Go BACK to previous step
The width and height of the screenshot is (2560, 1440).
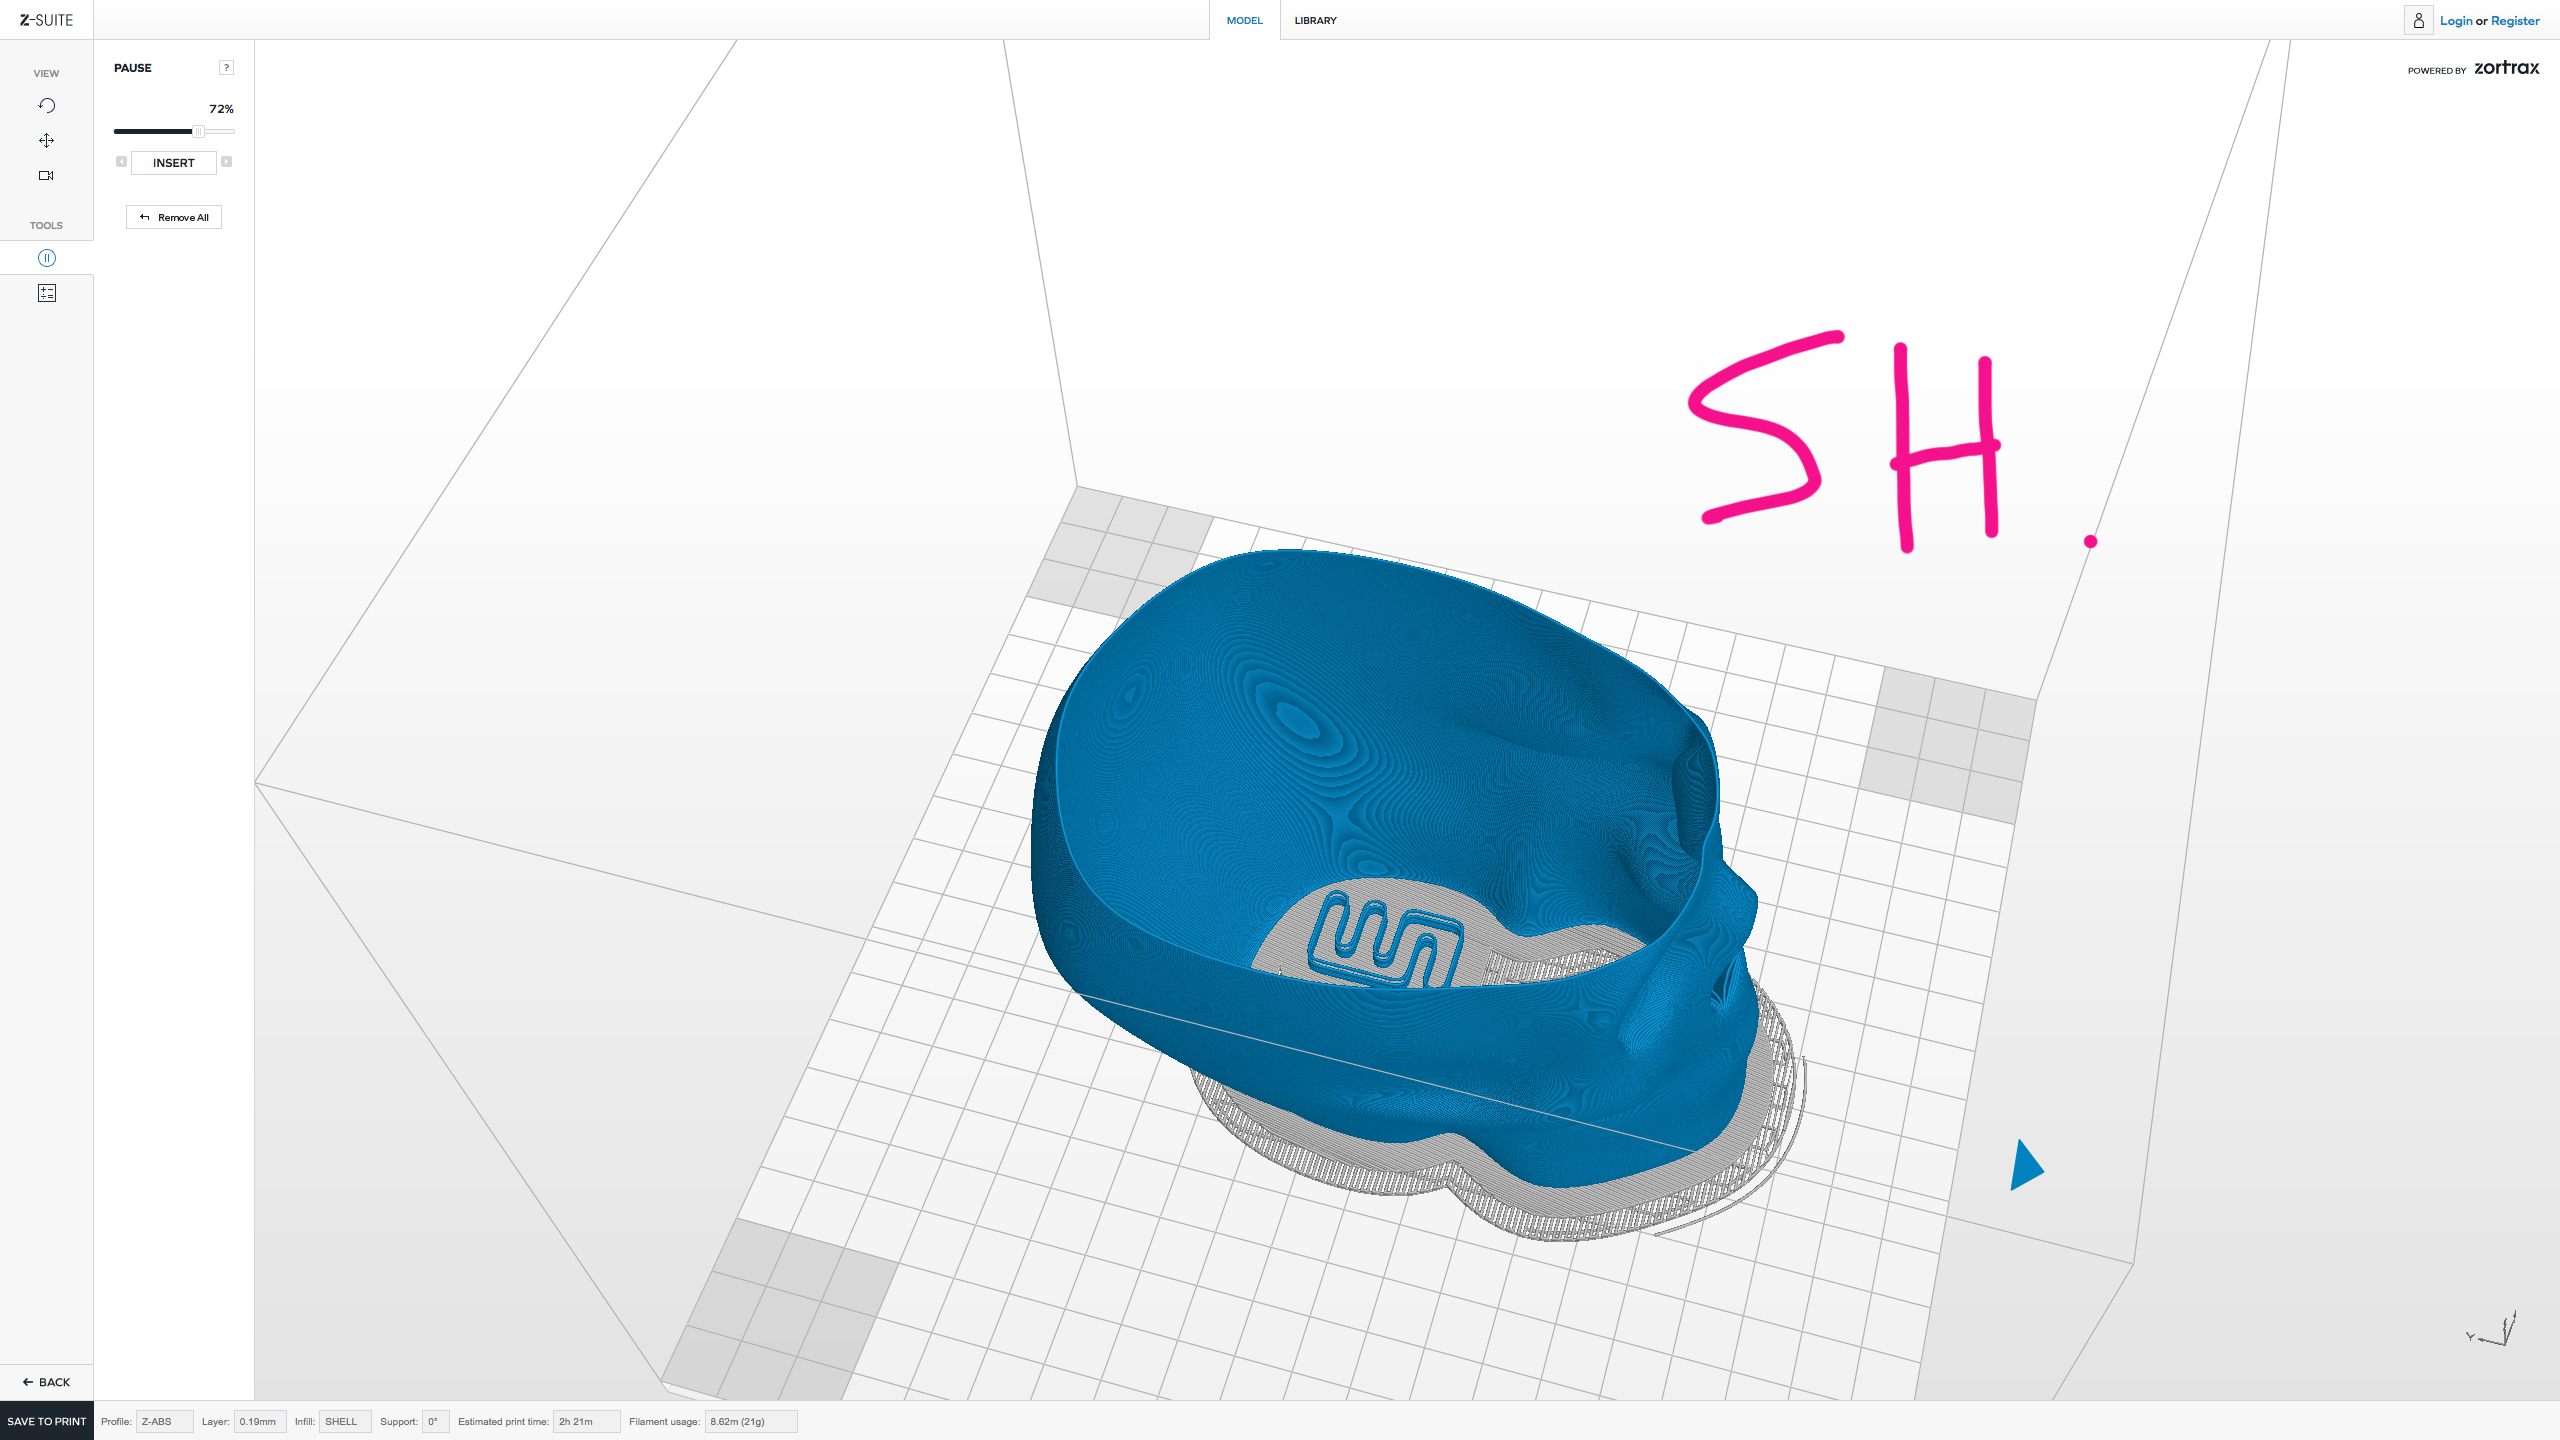(46, 1382)
